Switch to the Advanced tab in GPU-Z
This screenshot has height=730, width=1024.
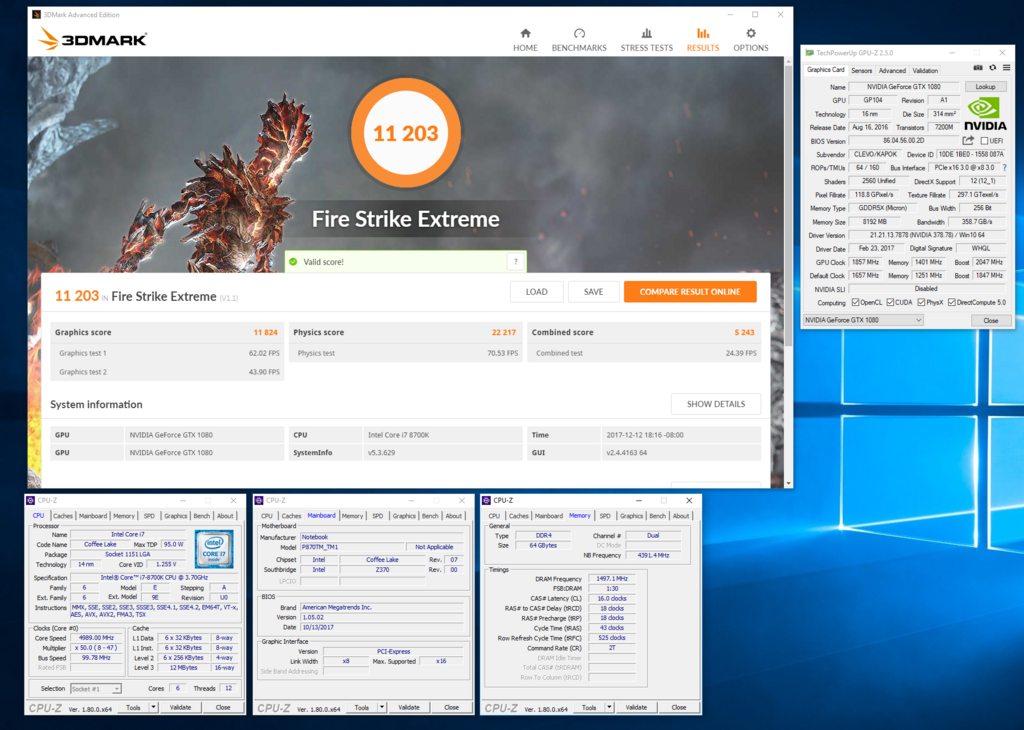pyautogui.click(x=892, y=71)
